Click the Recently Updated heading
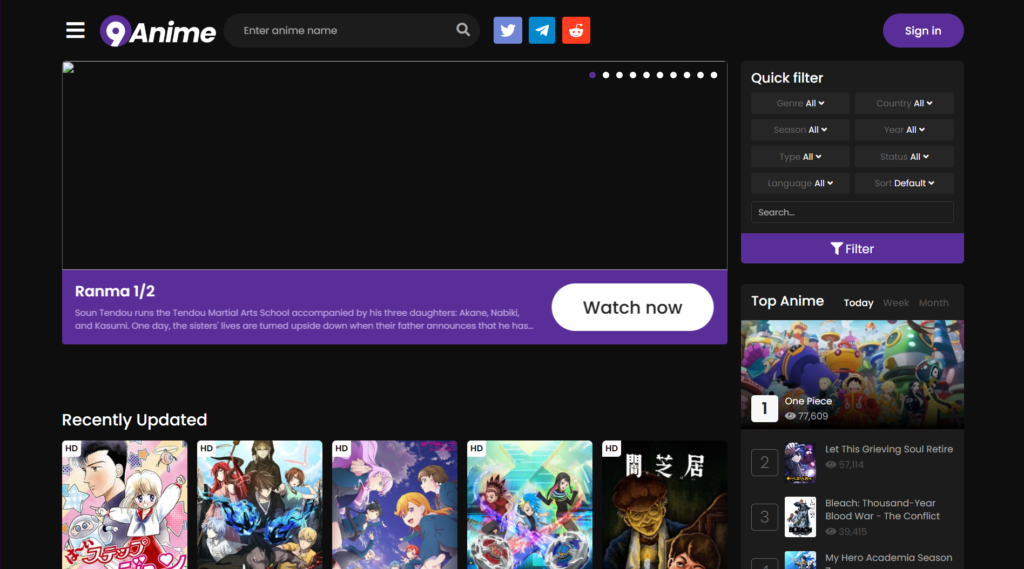 135,420
